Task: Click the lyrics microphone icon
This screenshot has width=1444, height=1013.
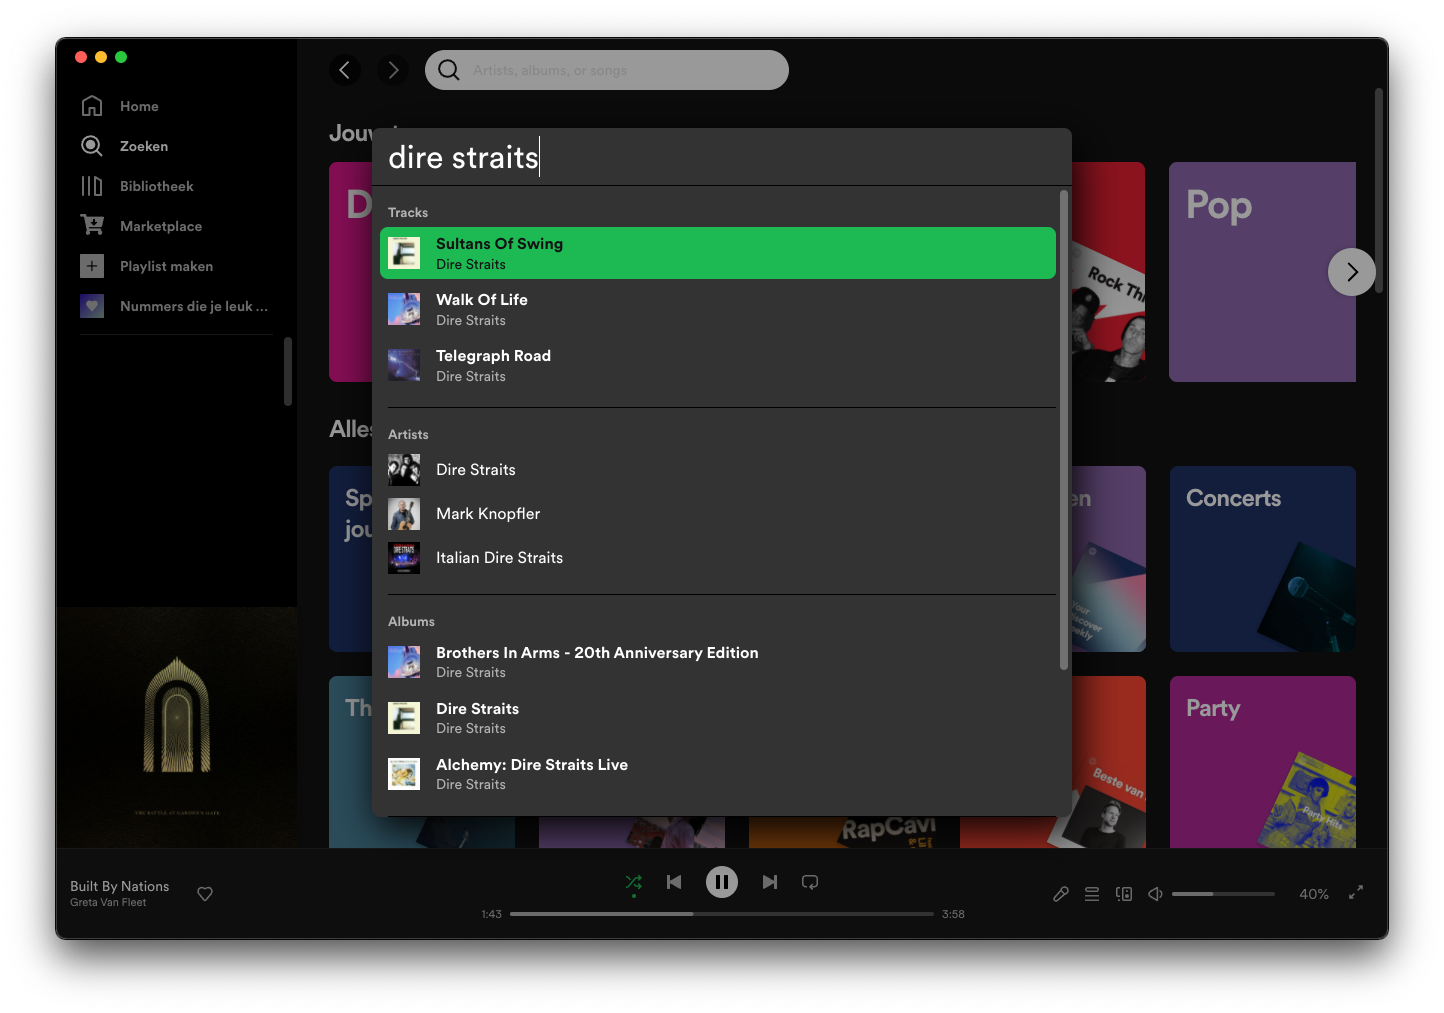Action: click(x=1061, y=894)
